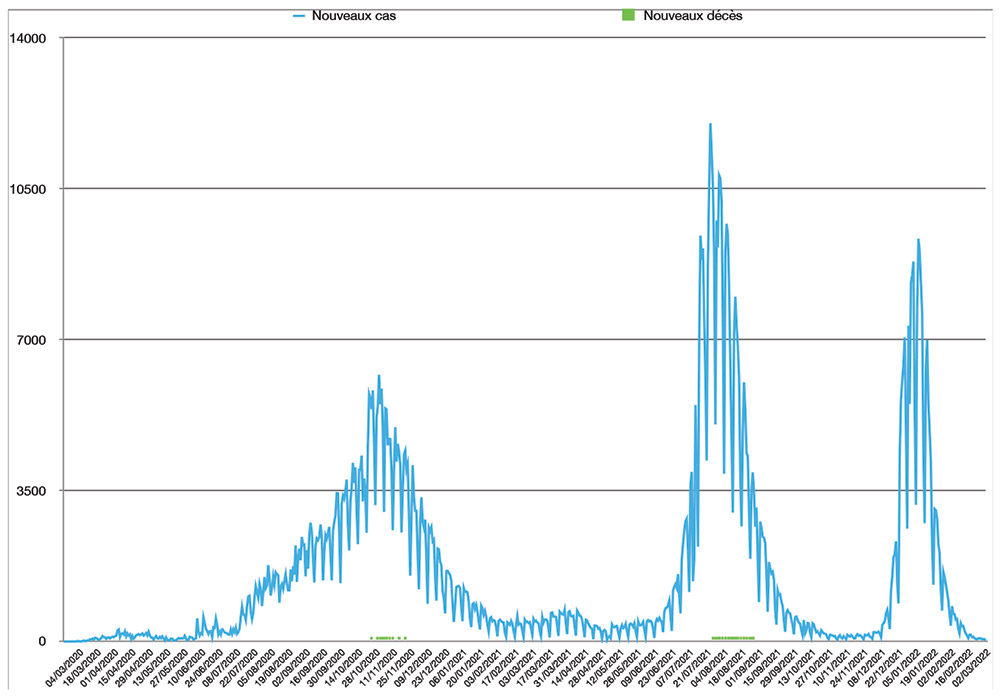Click green death markers under 2021 wave
The image size is (1000, 698).
pos(732,637)
